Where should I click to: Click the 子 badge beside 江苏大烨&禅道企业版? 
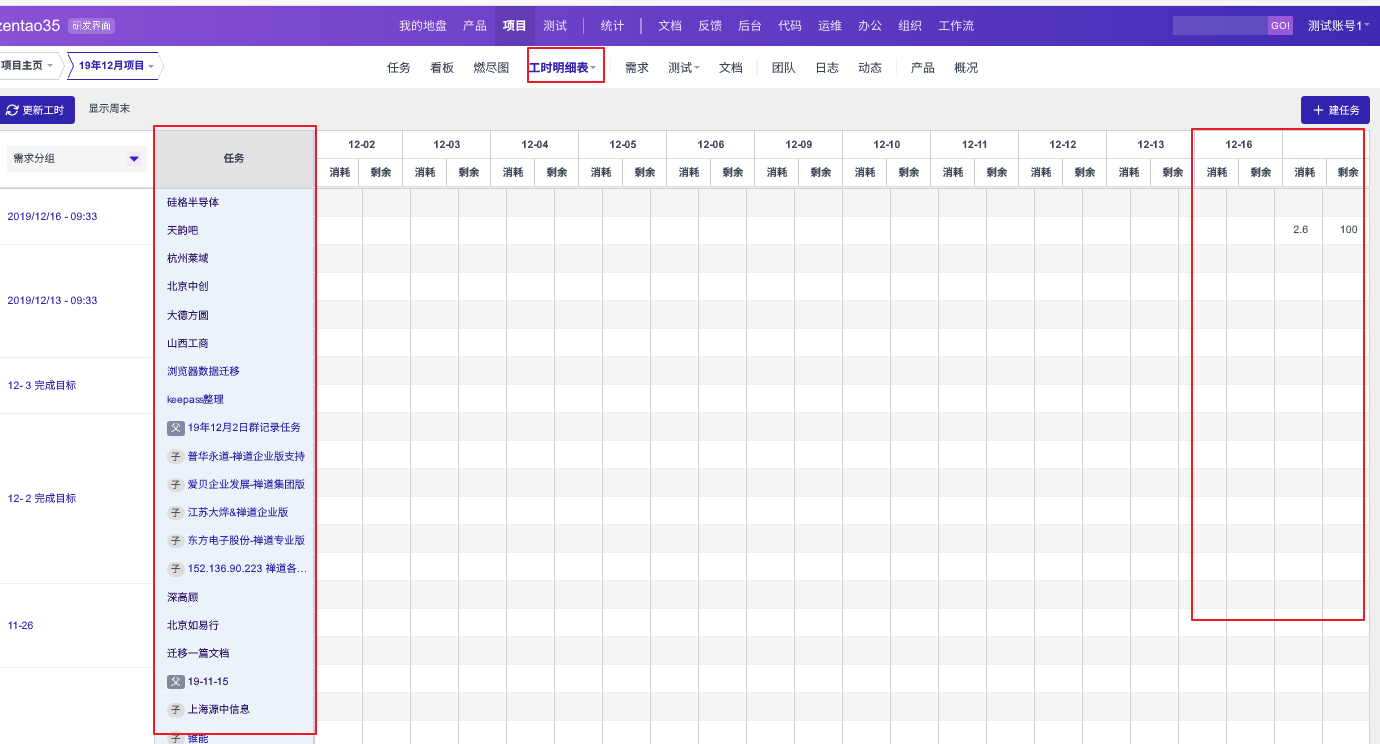point(176,512)
